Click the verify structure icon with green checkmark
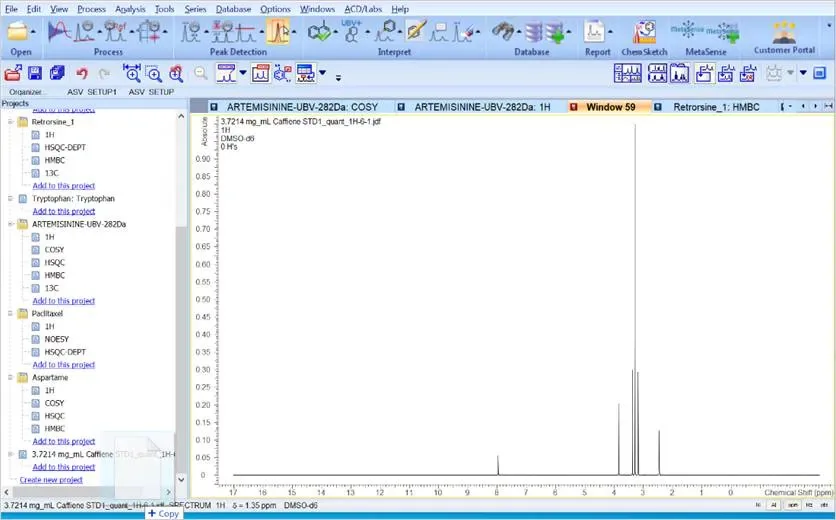The width and height of the screenshot is (836, 520). click(319, 32)
